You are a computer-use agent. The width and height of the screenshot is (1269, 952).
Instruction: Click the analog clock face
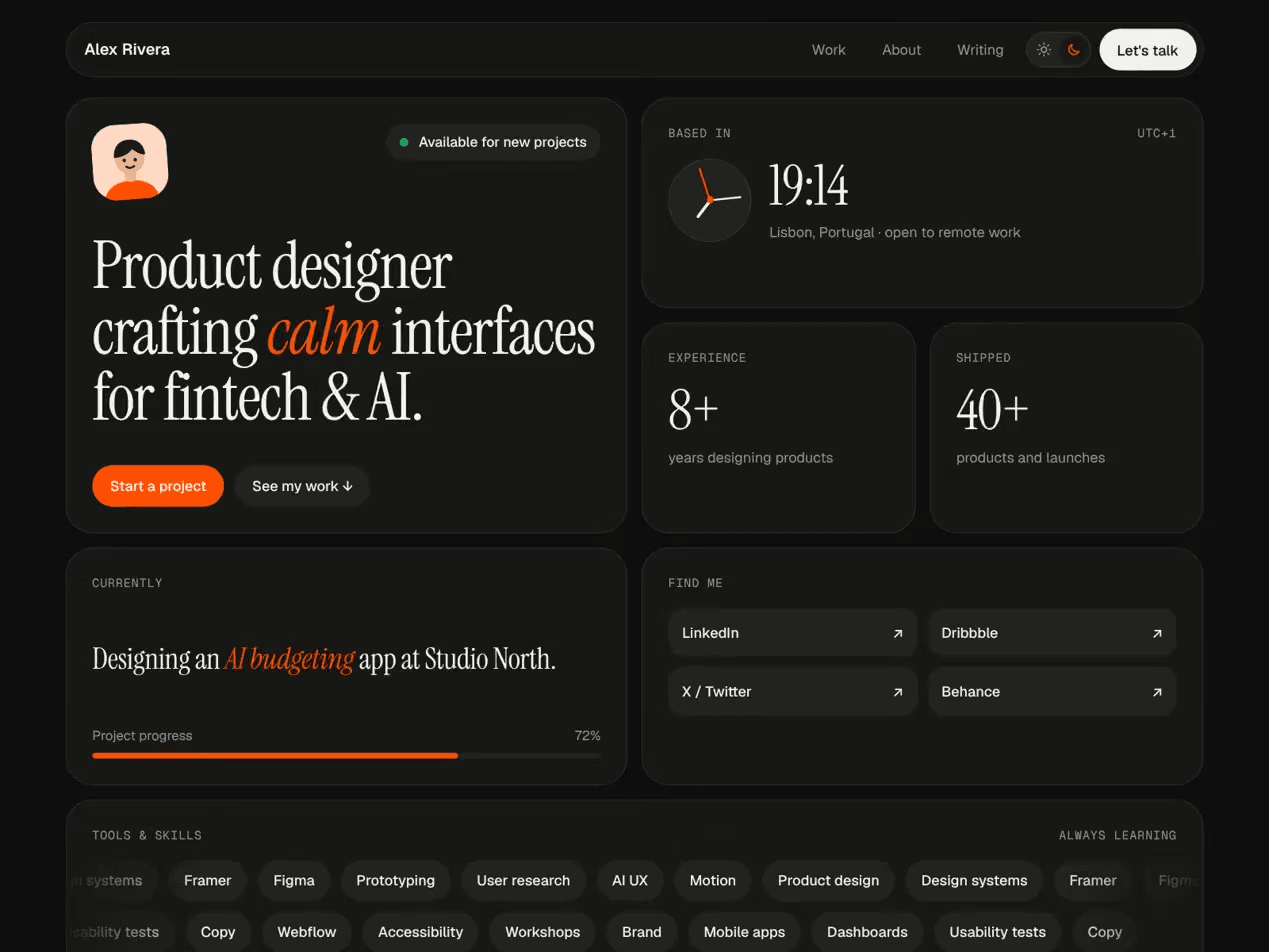(709, 200)
